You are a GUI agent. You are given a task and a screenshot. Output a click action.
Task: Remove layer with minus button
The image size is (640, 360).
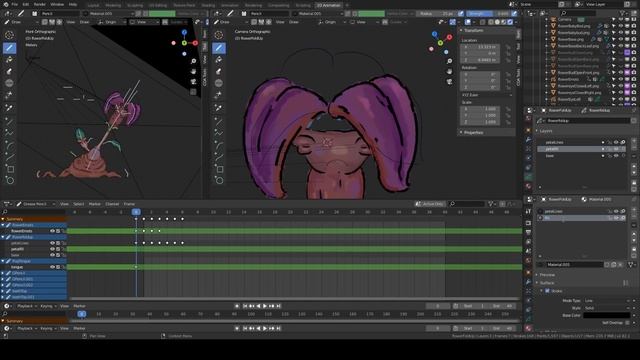(x=634, y=149)
